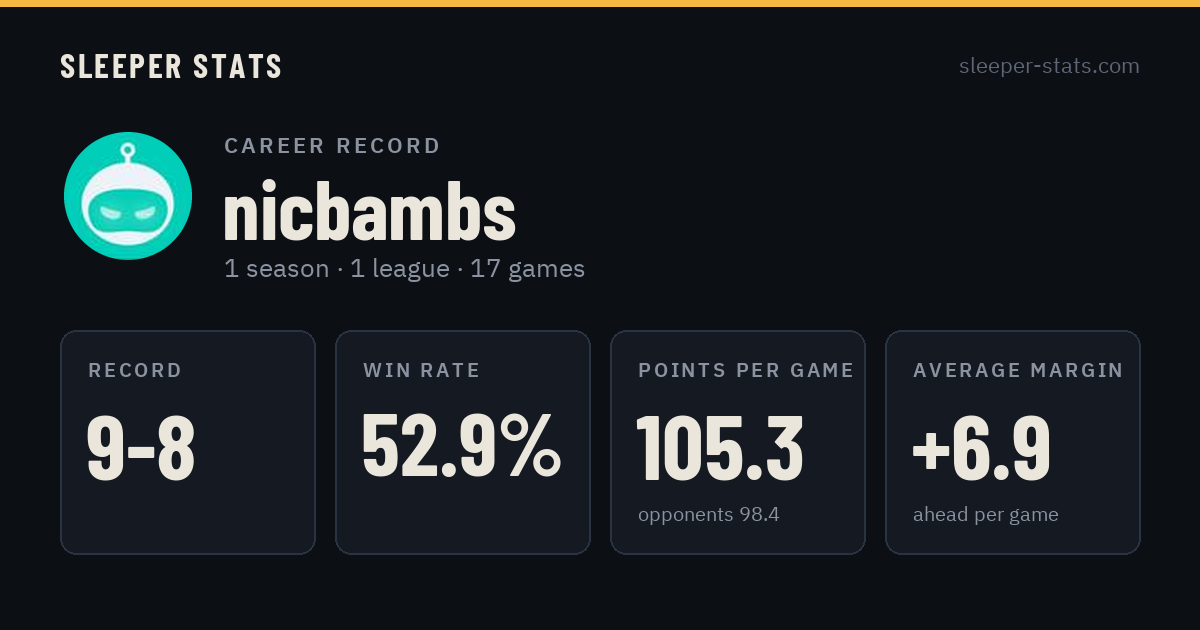This screenshot has height=630, width=1200.
Task: Click the CAREER RECORD label
Action: point(332,146)
